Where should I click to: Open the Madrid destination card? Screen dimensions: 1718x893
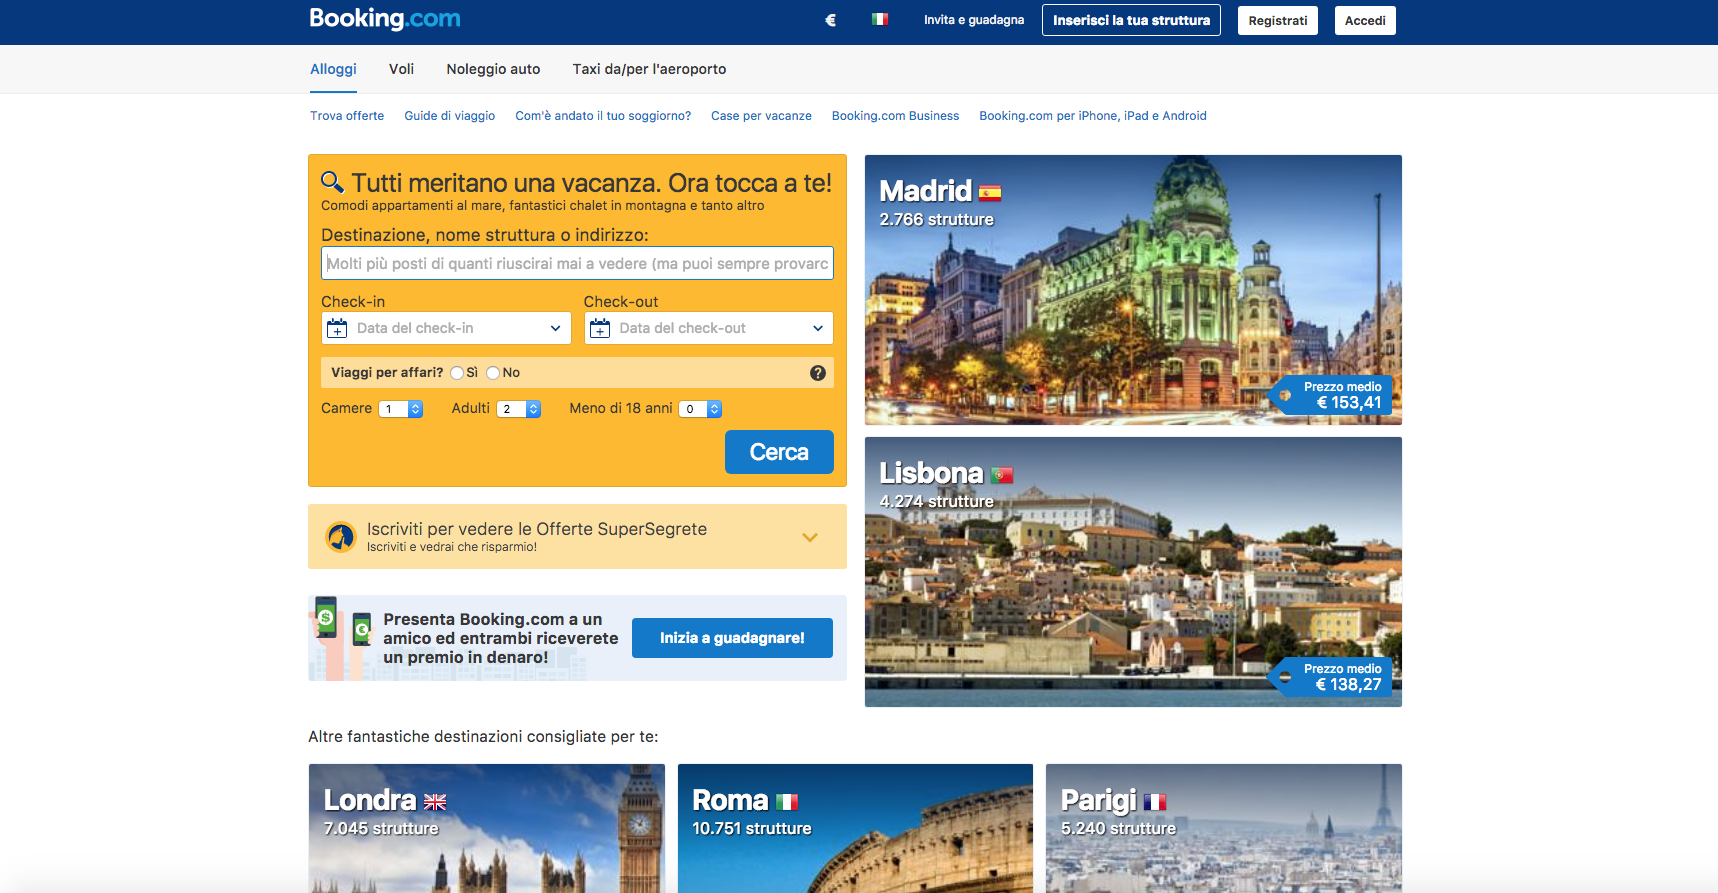tap(1133, 290)
